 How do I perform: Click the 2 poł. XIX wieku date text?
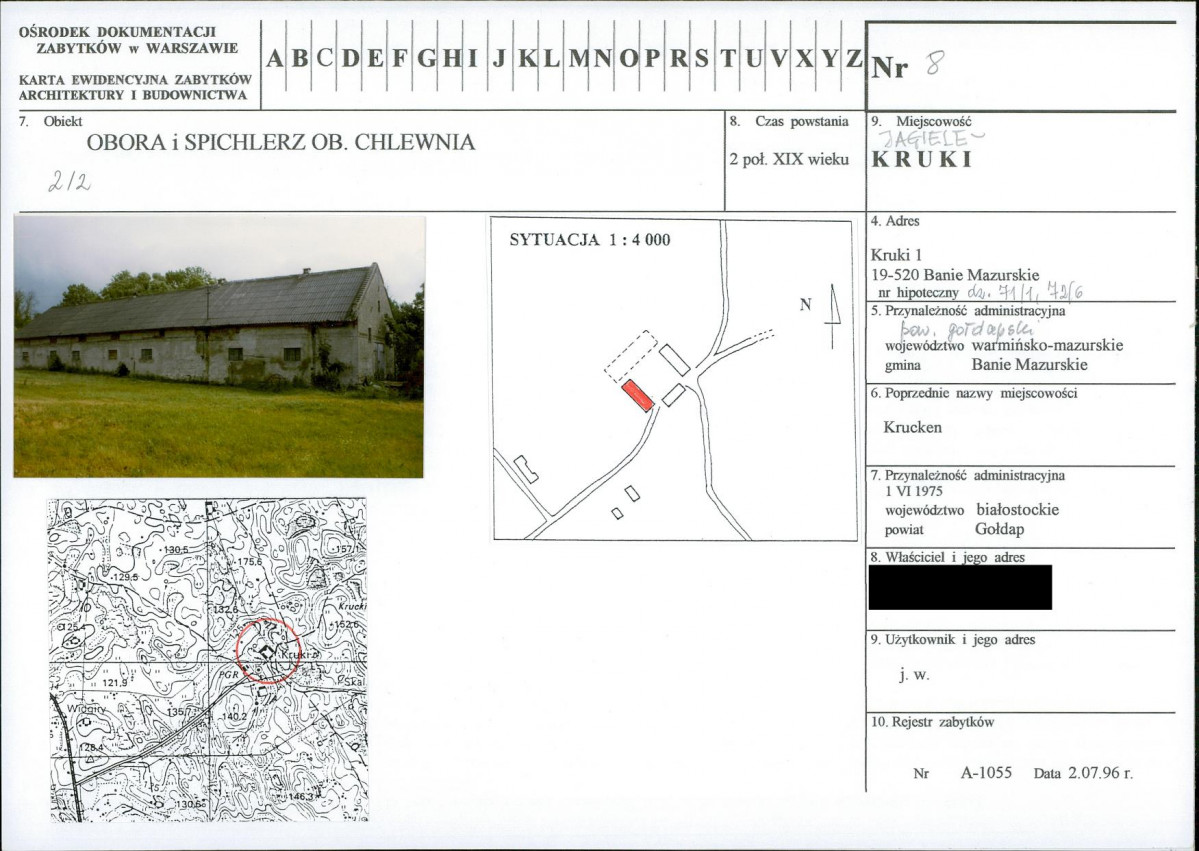tap(789, 160)
